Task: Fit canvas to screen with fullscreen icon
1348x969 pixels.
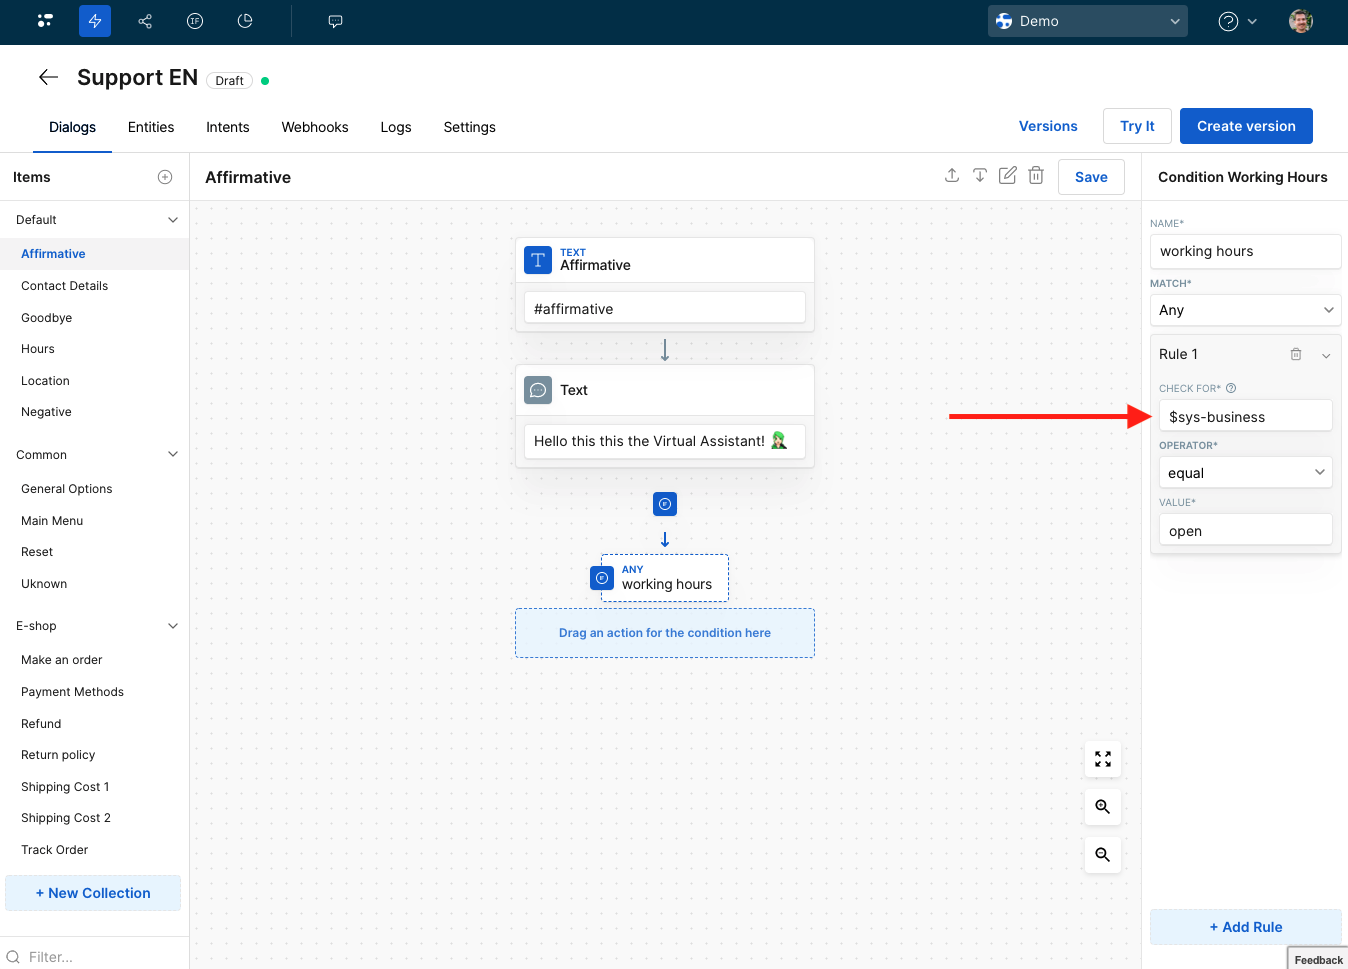Action: [1102, 760]
